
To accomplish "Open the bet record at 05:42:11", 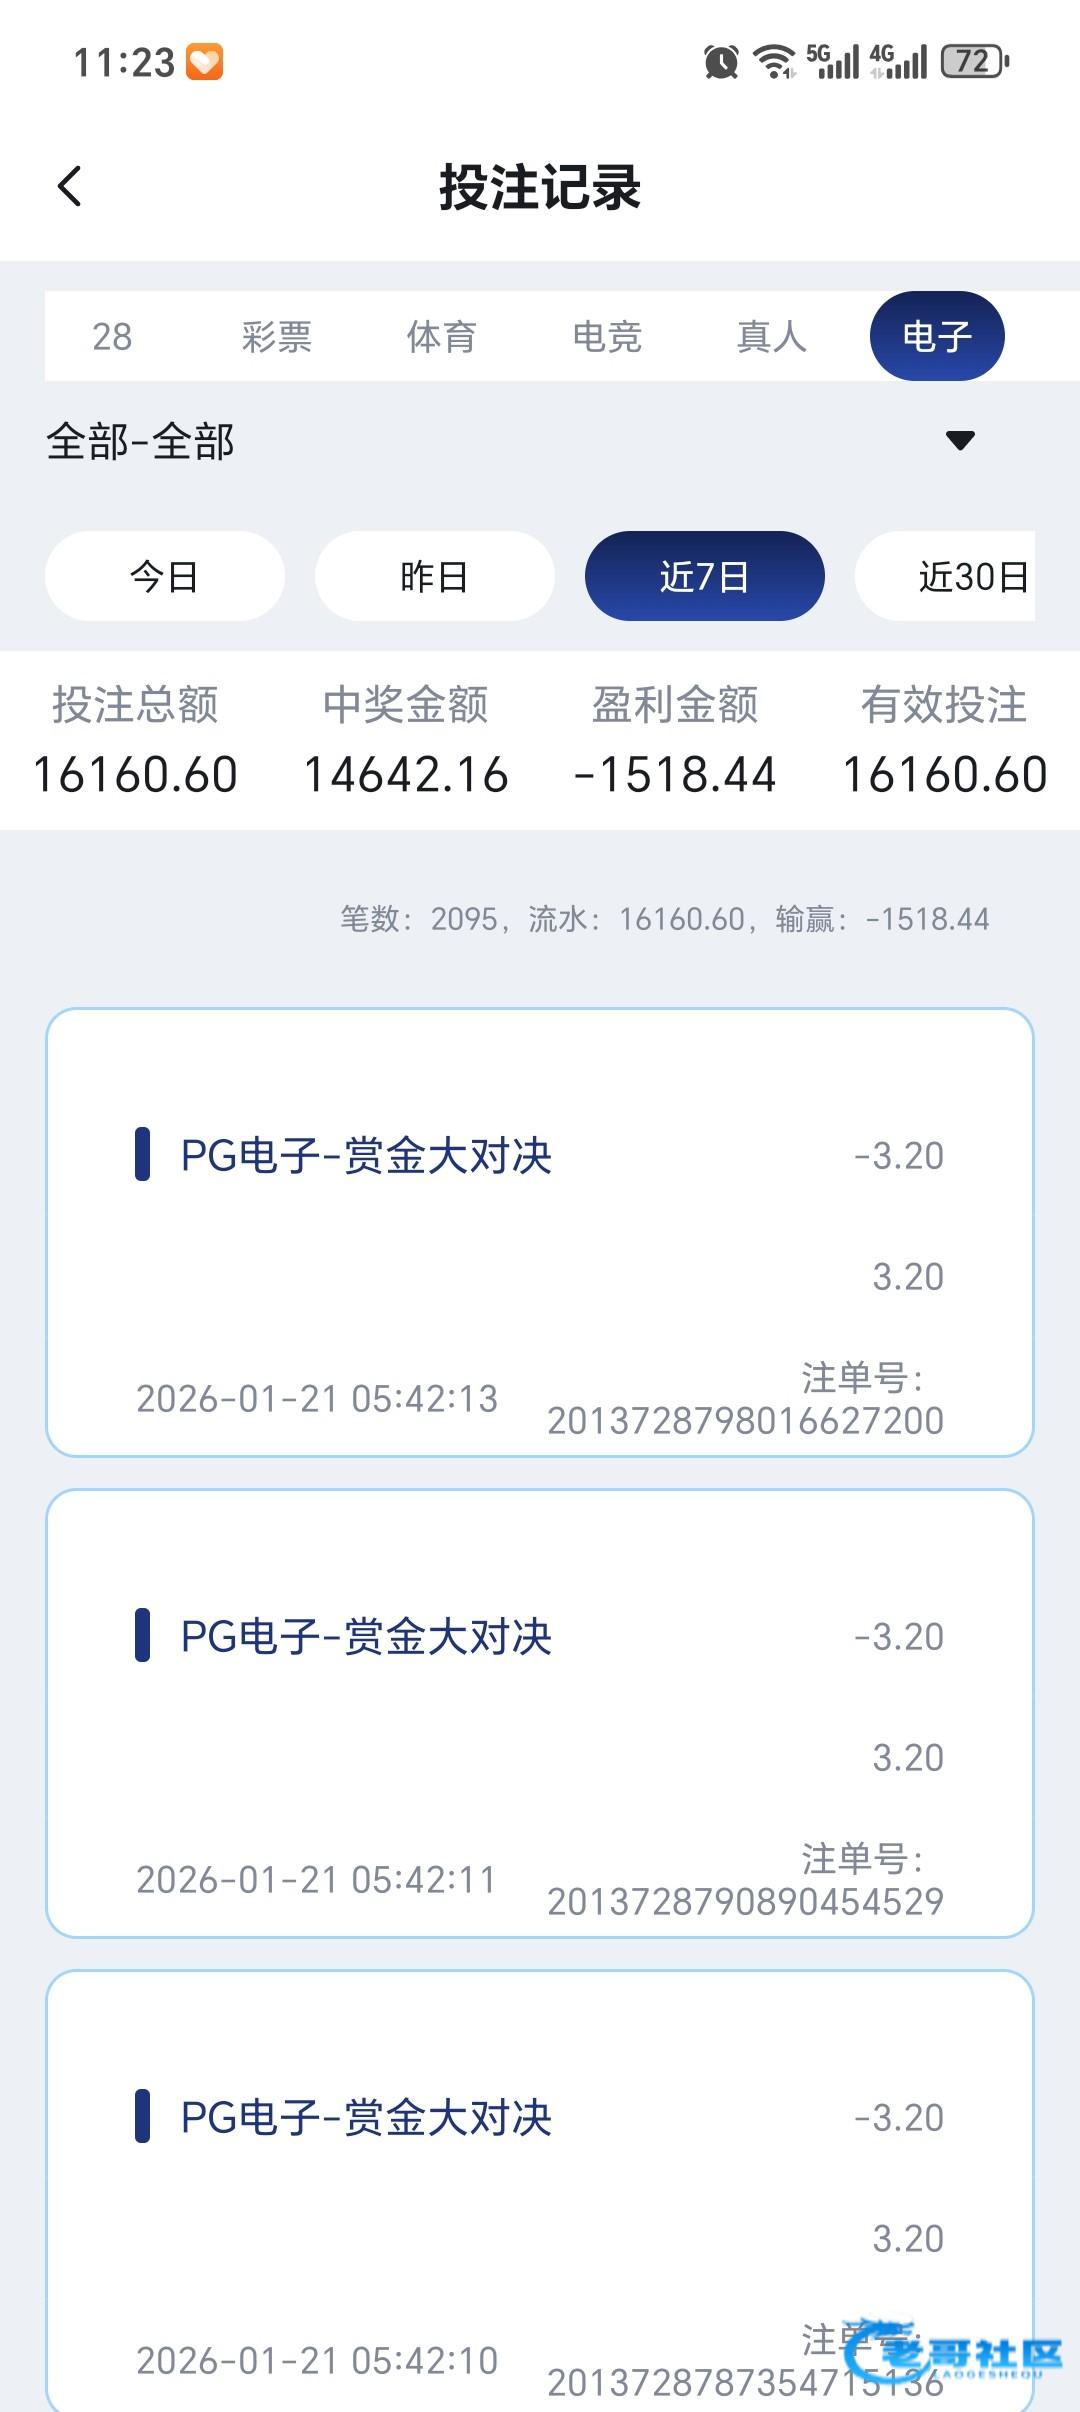I will 540,1713.
